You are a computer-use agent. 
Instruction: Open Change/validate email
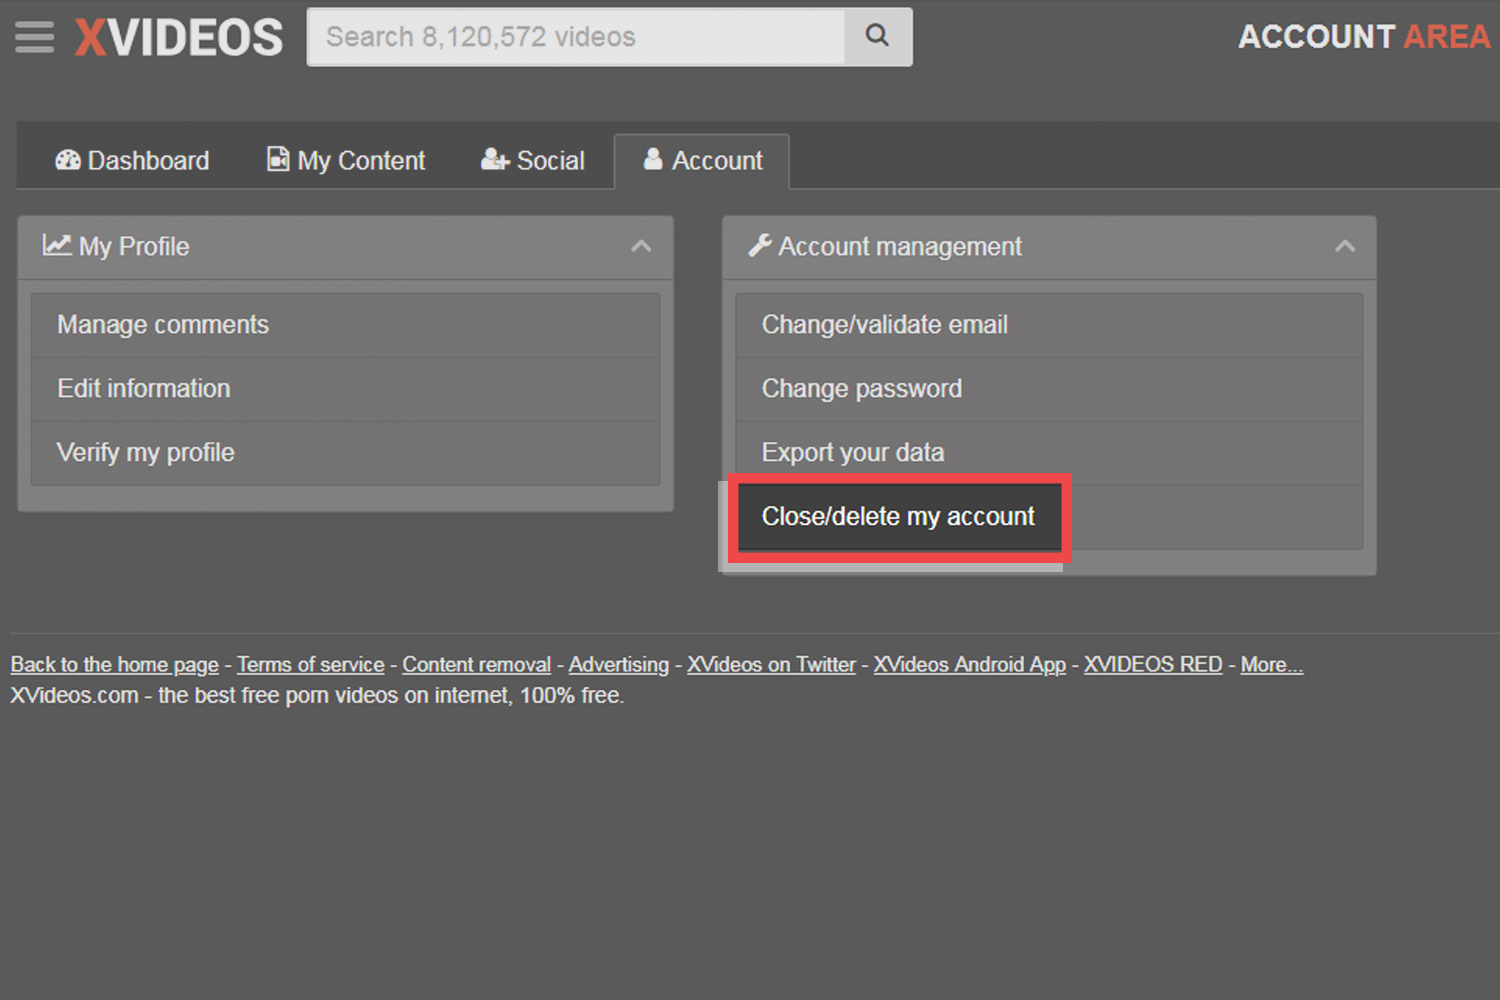884,325
